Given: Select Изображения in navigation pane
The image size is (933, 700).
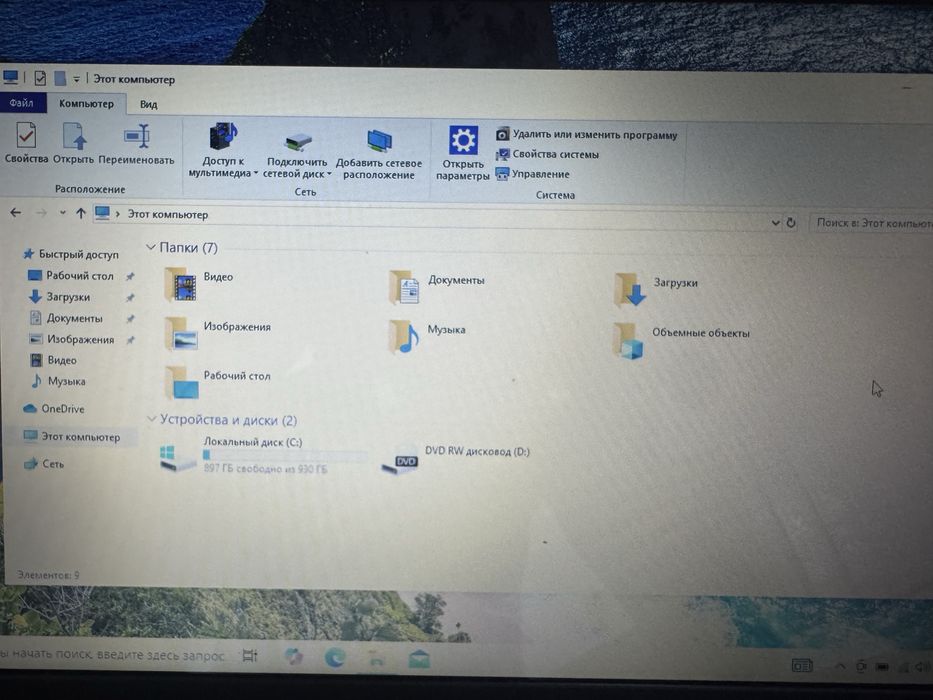Looking at the screenshot, I should (72, 339).
